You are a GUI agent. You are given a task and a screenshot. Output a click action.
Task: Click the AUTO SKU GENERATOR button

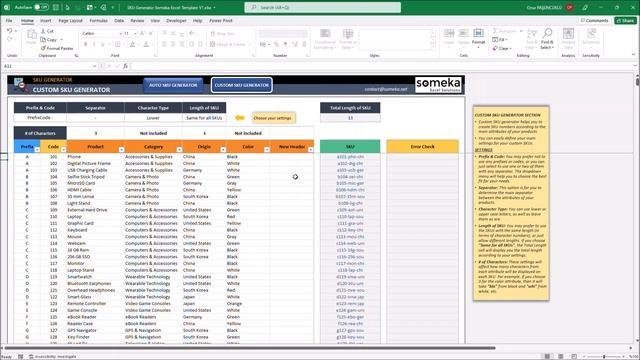pos(173,85)
